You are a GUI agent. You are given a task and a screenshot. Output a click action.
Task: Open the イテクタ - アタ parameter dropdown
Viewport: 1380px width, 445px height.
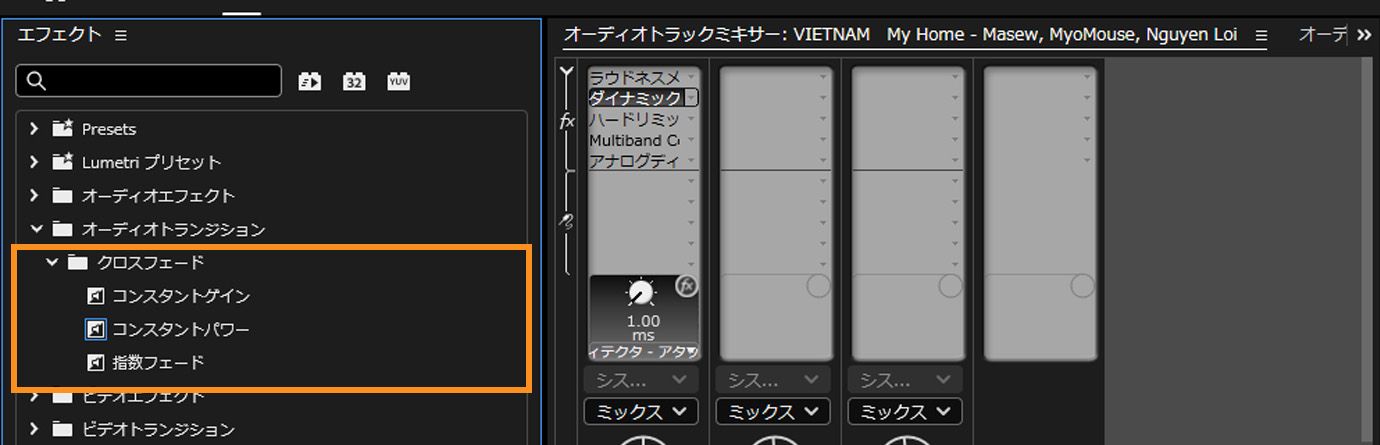(x=644, y=351)
